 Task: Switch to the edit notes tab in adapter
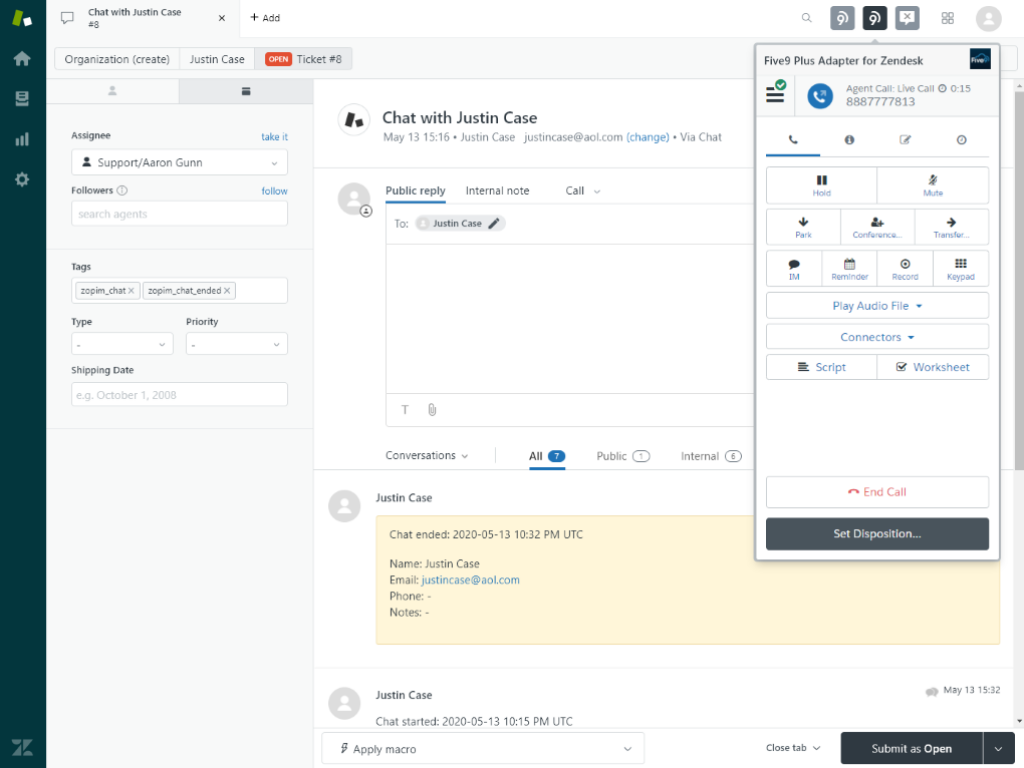(x=905, y=140)
